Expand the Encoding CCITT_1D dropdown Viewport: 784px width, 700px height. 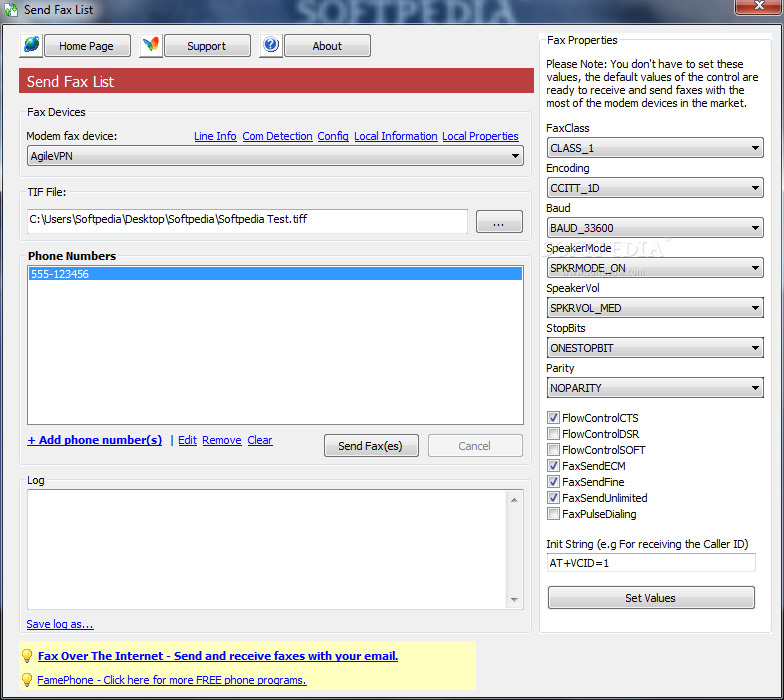pyautogui.click(x=655, y=188)
